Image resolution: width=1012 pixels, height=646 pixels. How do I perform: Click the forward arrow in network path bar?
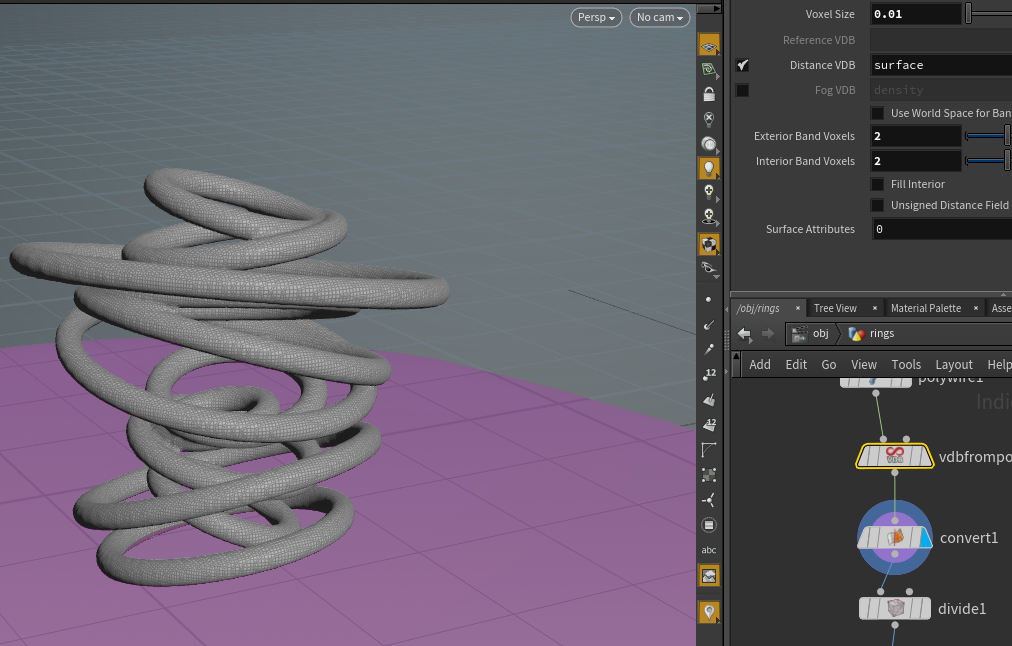767,334
